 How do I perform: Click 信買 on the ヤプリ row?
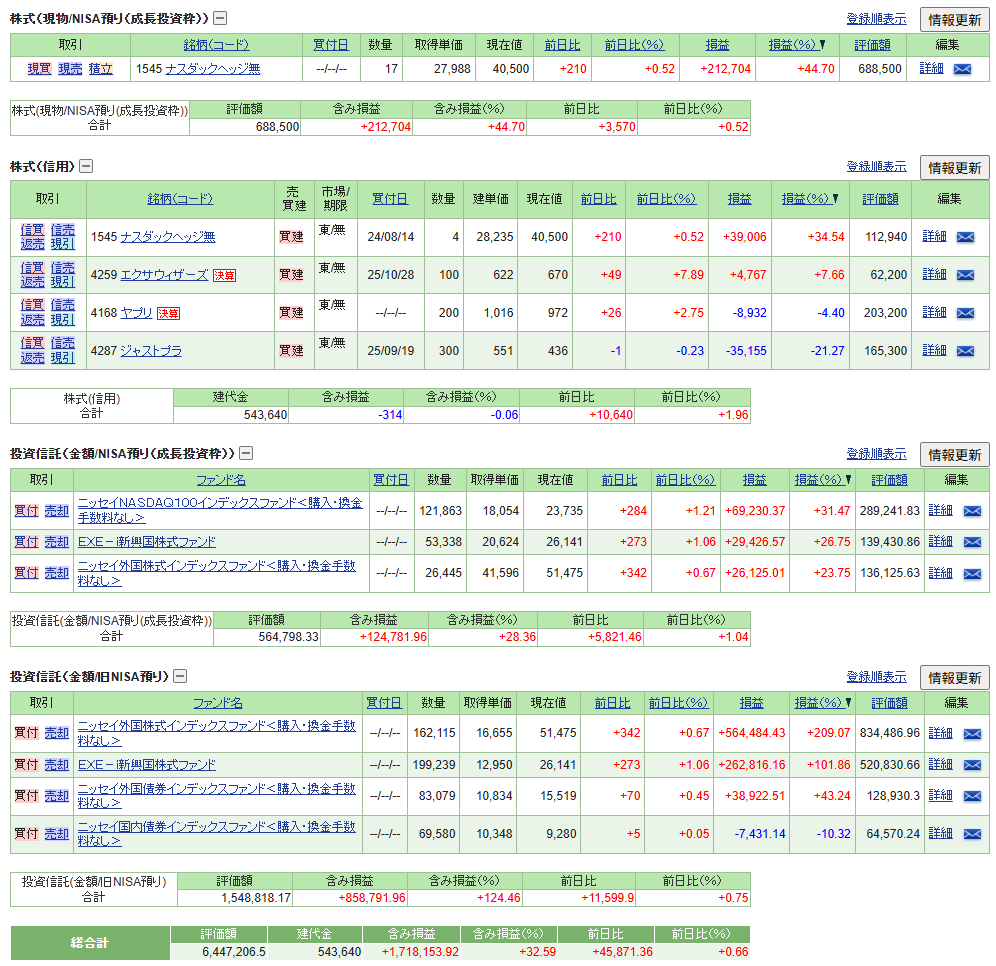click(x=31, y=305)
